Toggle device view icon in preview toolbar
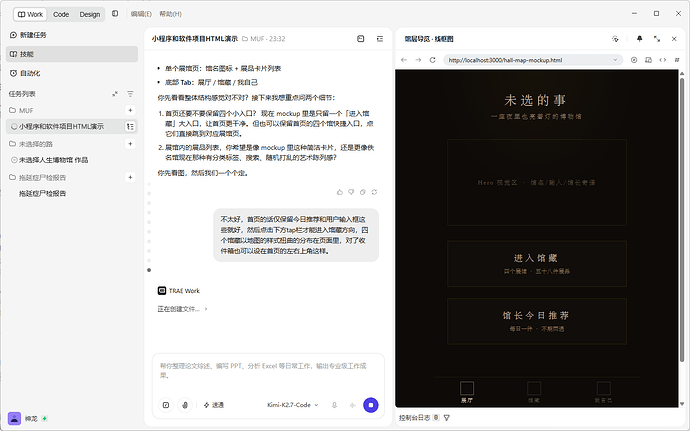The image size is (690, 431). click(x=648, y=60)
